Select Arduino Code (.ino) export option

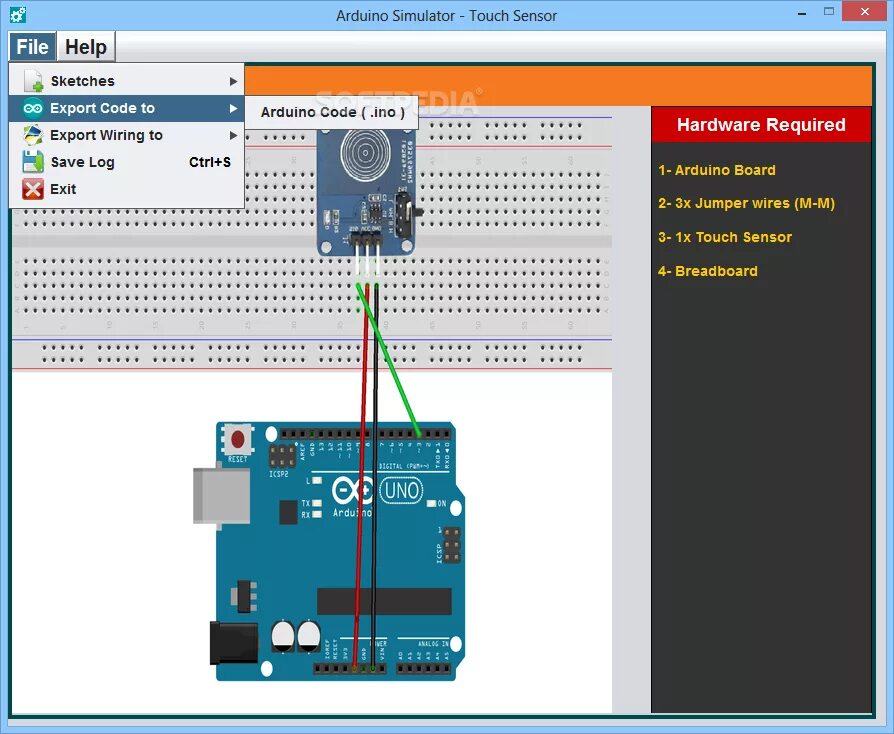[332, 112]
